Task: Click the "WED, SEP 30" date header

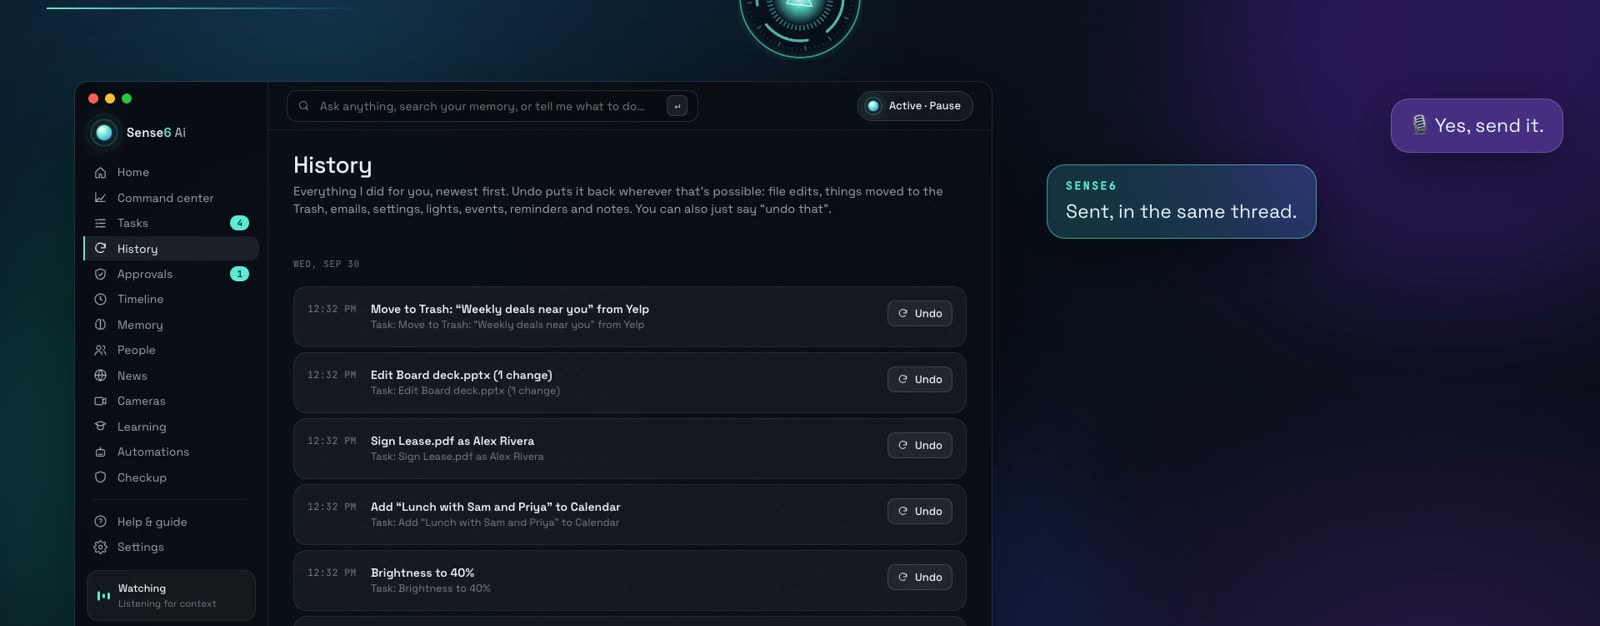Action: (326, 264)
